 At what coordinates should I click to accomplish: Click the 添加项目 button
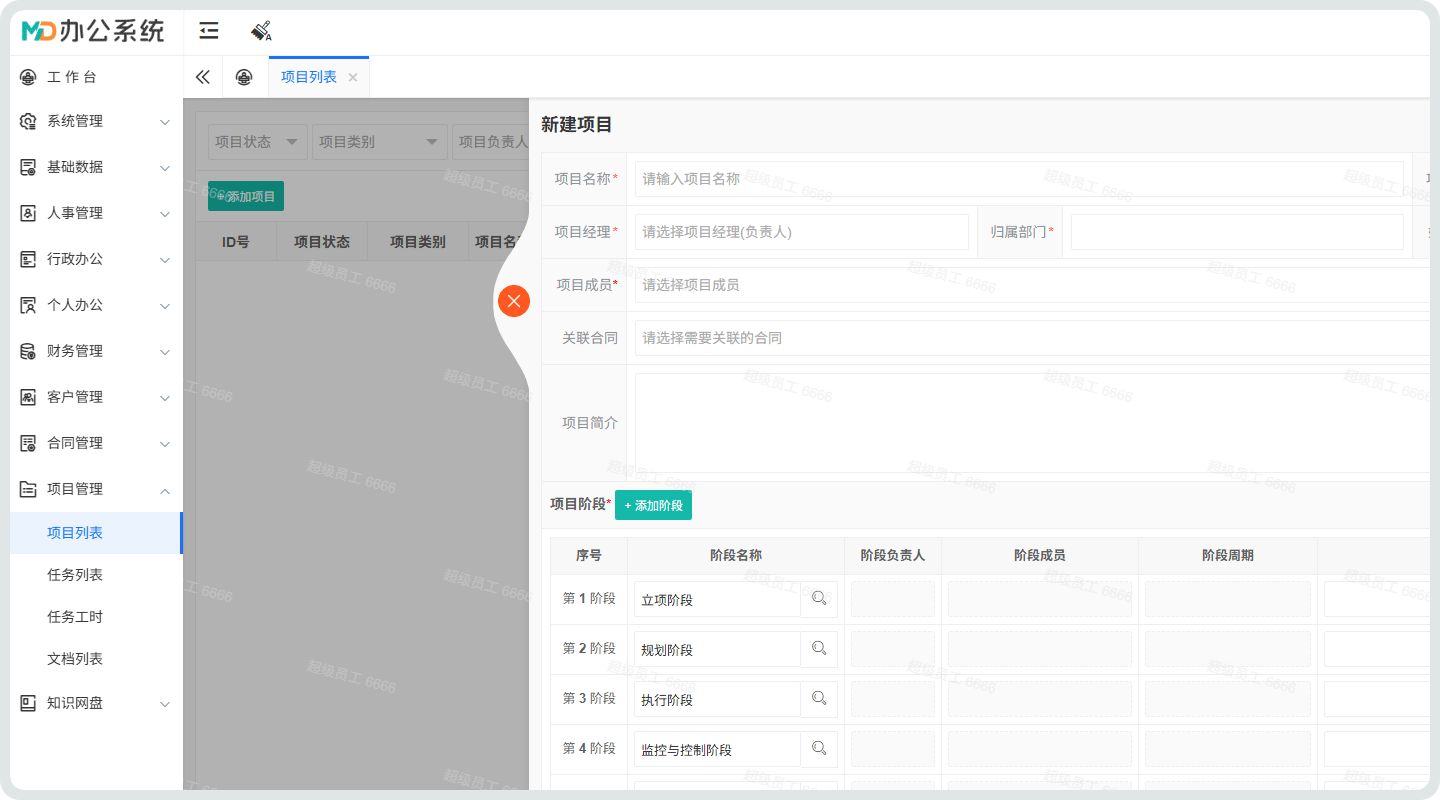246,197
